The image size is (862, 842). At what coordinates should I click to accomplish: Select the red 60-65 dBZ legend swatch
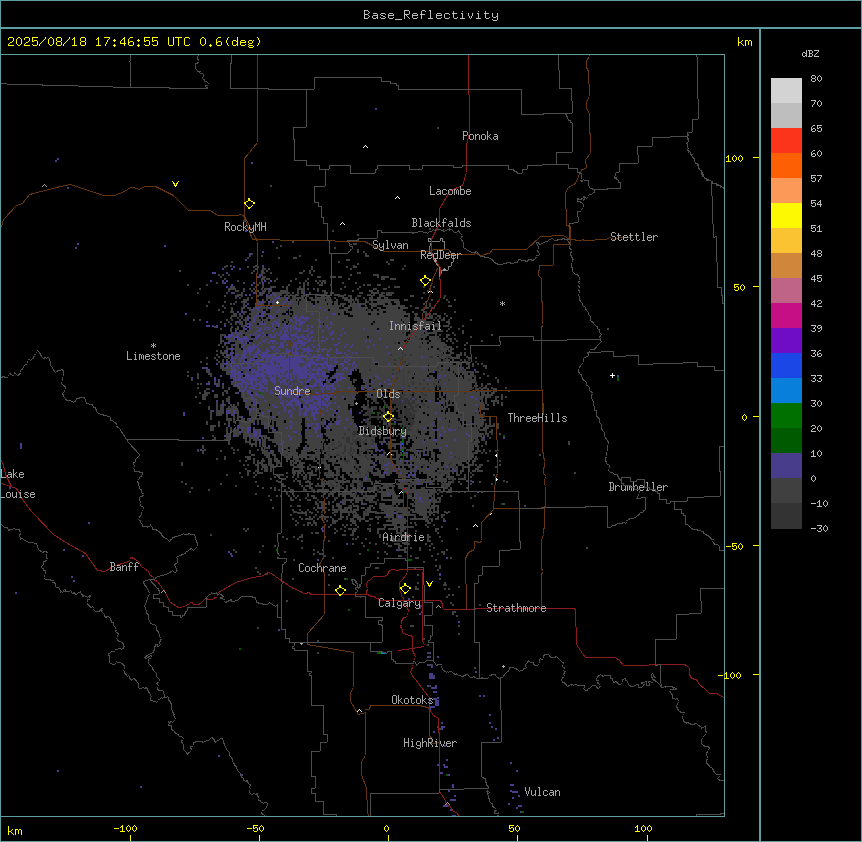(x=786, y=141)
